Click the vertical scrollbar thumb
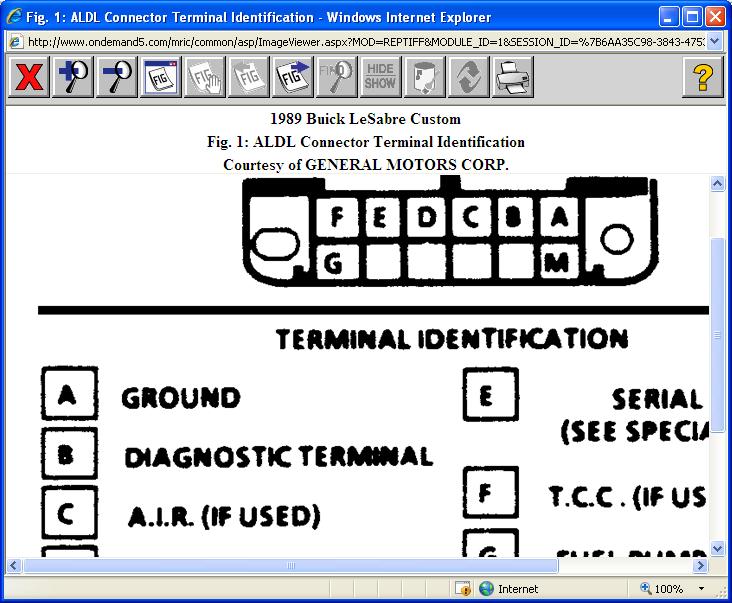This screenshot has height=603, width=732. coord(718,336)
